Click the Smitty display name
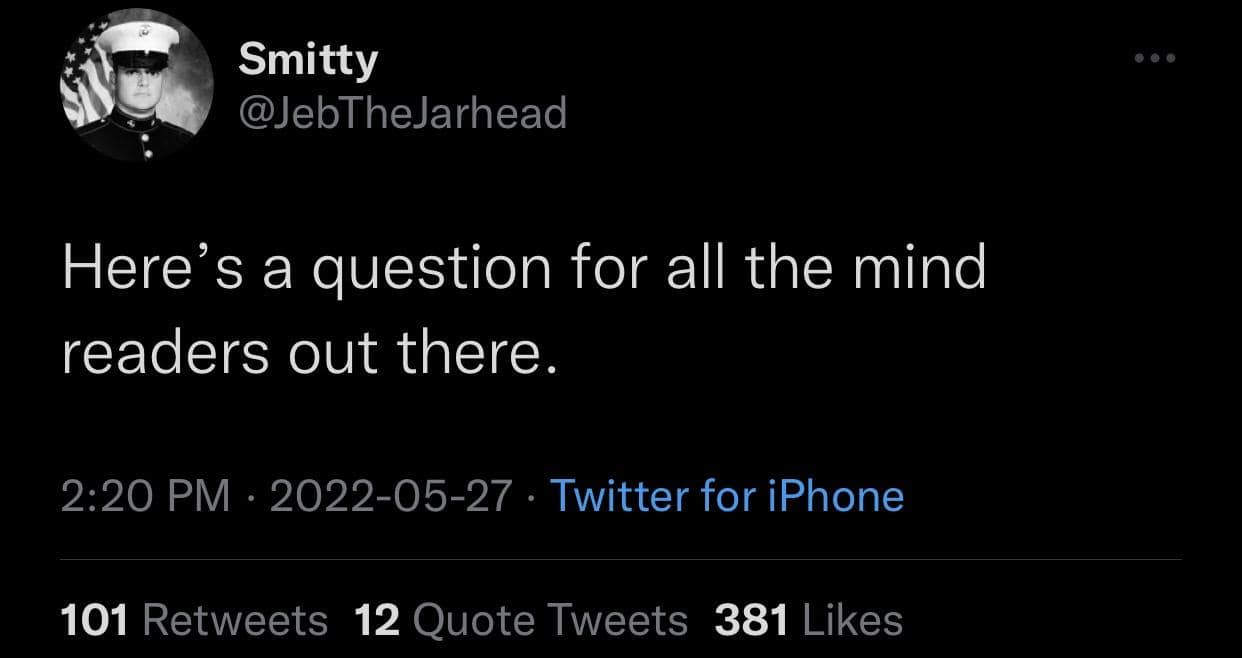Screen dimensions: 1242x658 click(309, 61)
